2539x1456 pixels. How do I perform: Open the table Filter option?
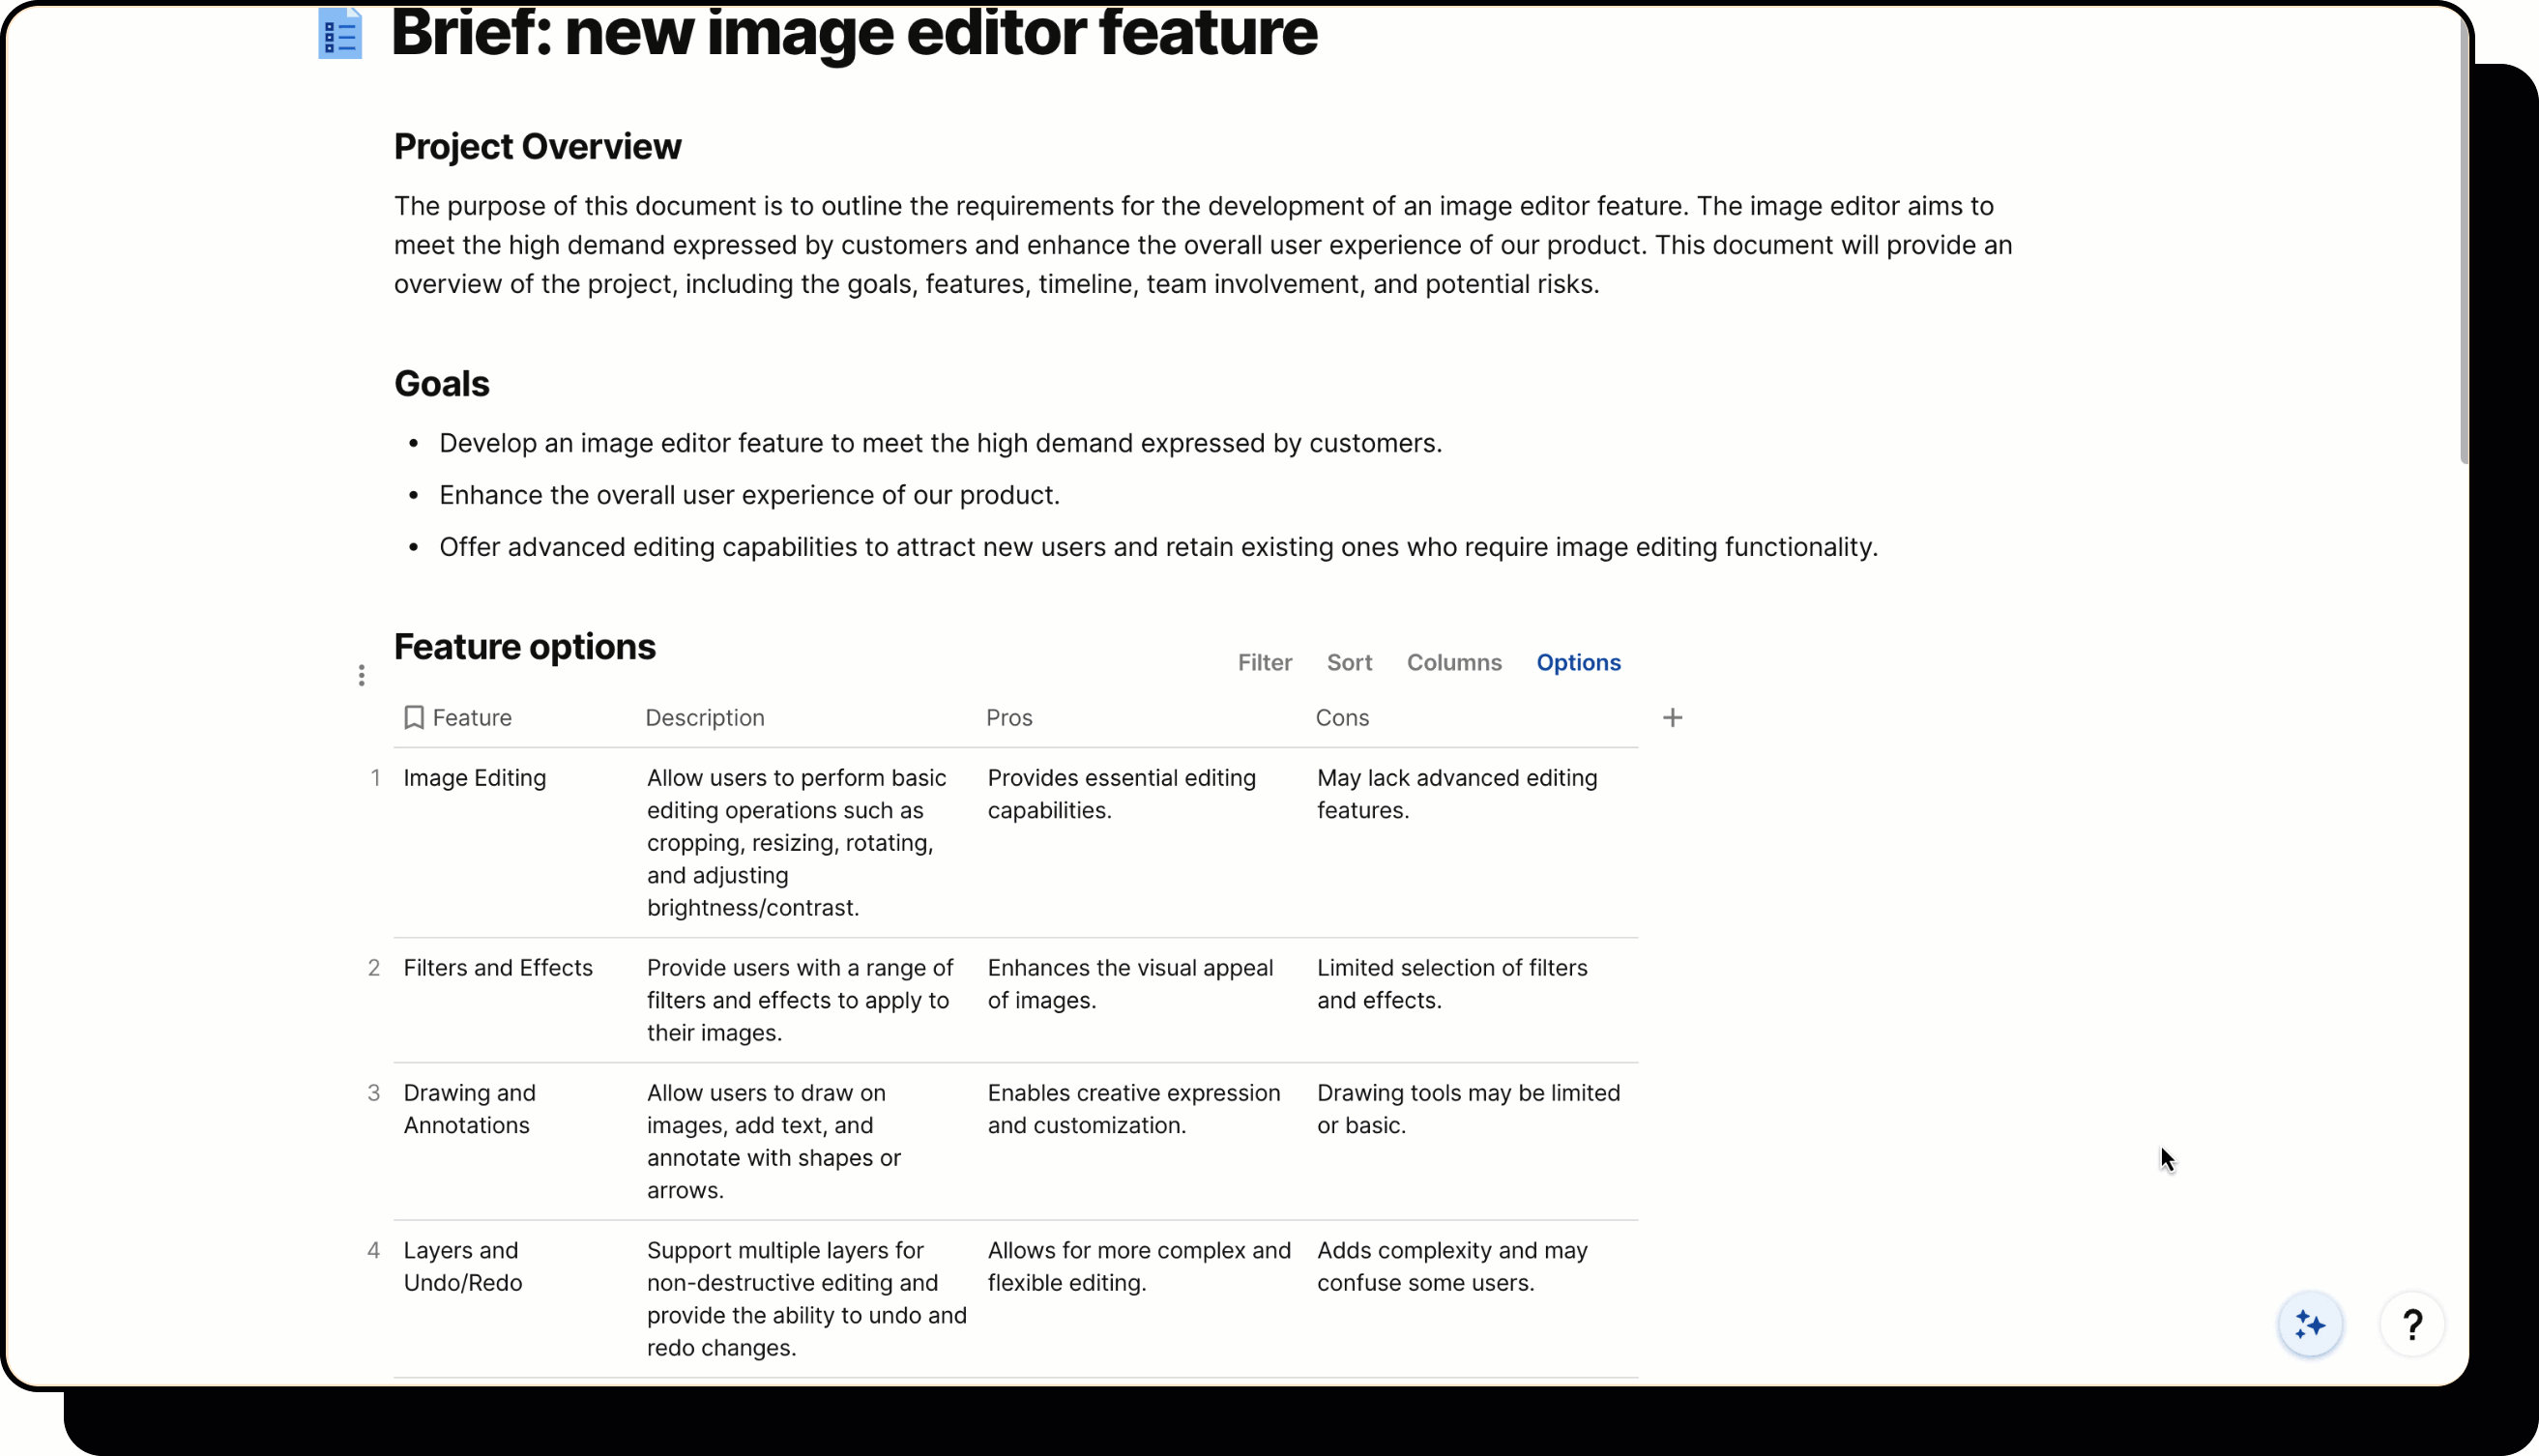pos(1265,663)
